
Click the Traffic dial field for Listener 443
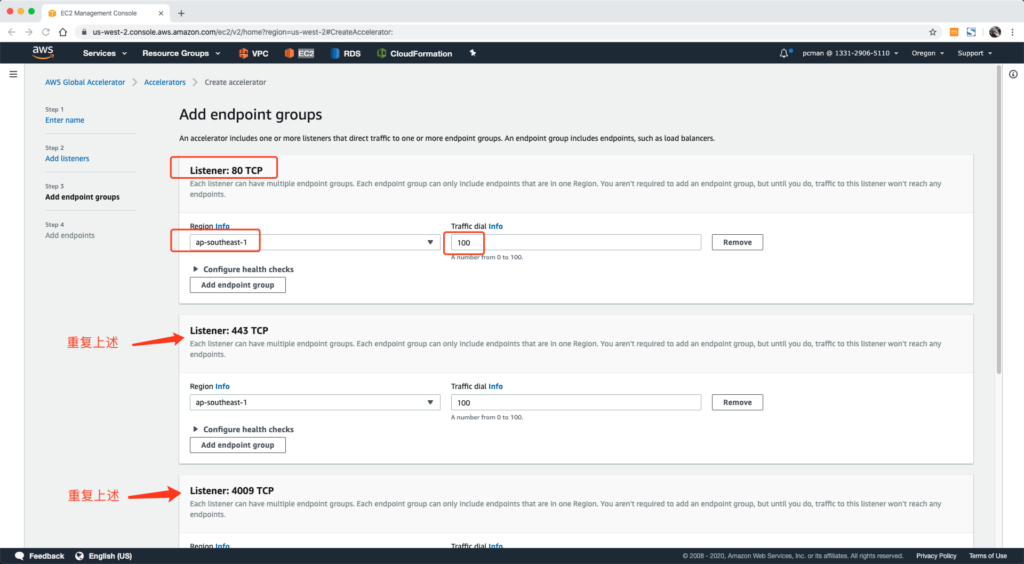pos(575,402)
